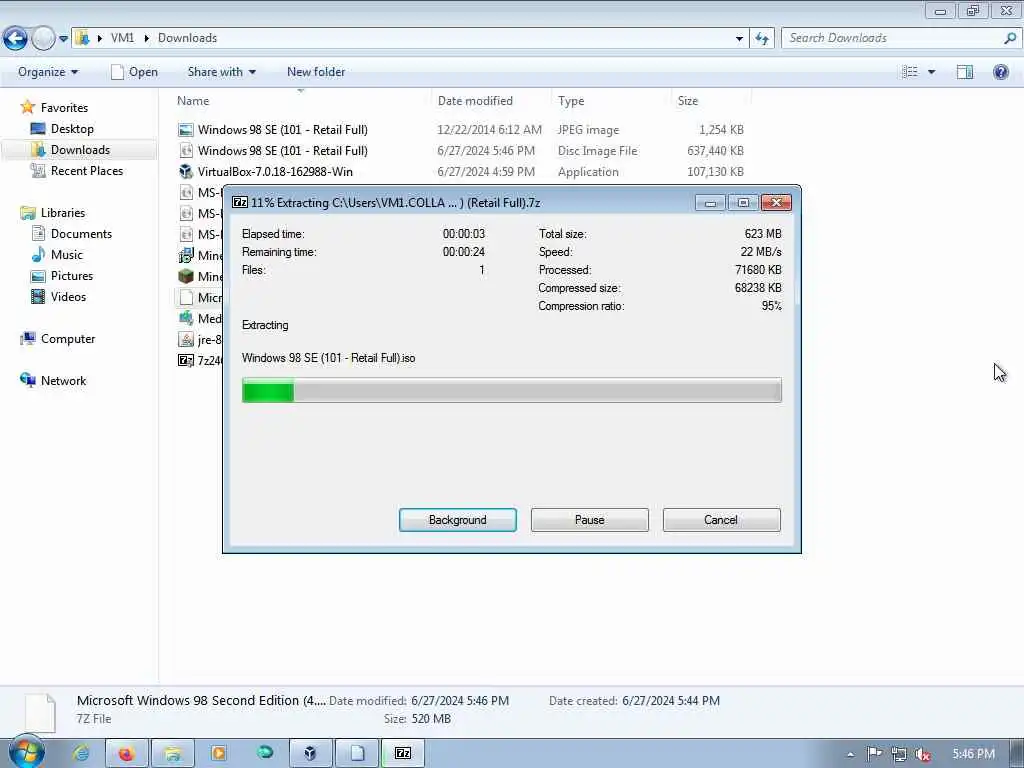
Task: Click the taskbar clock showing 5:46 PM
Action: point(973,754)
